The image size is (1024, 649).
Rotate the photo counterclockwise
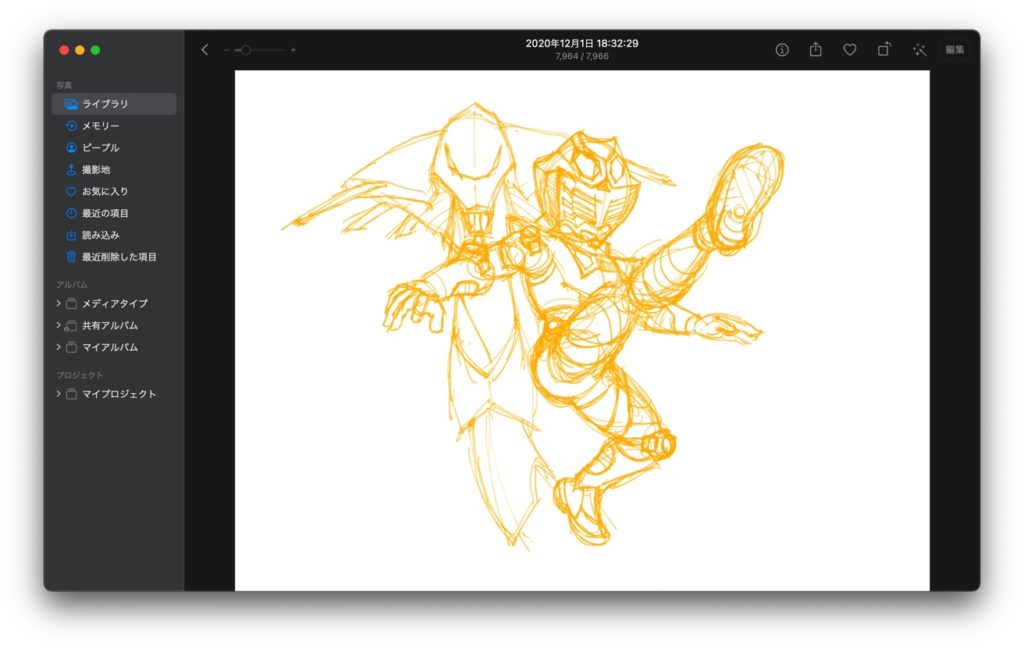[884, 49]
